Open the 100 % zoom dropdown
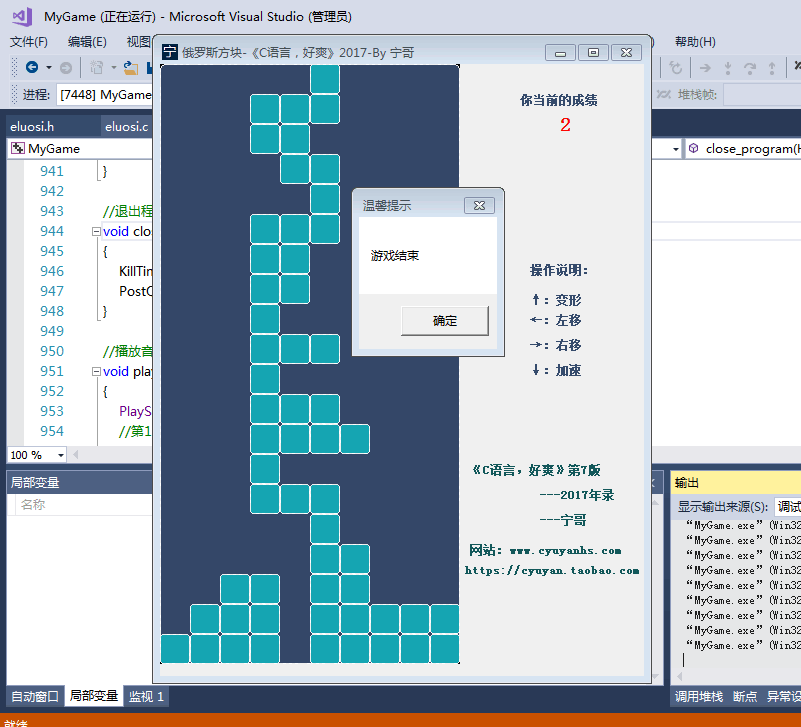The image size is (801, 727). point(61,455)
